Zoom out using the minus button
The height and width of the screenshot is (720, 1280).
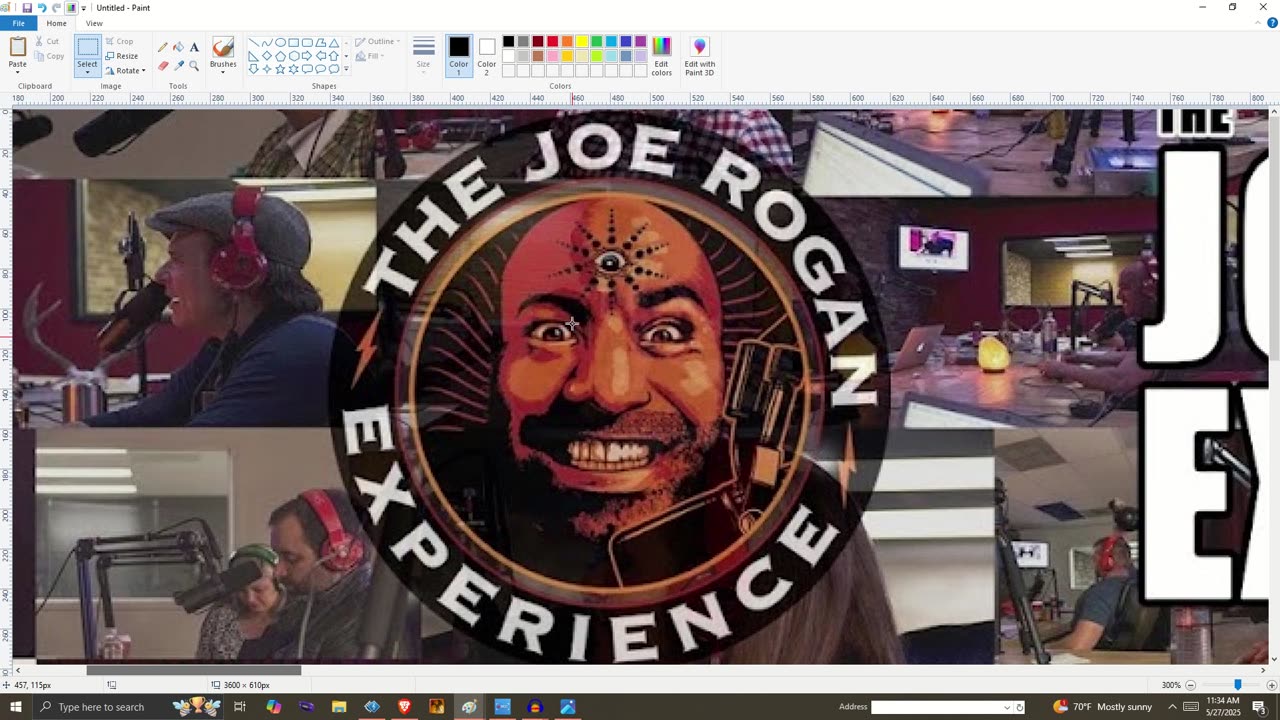click(1190, 685)
